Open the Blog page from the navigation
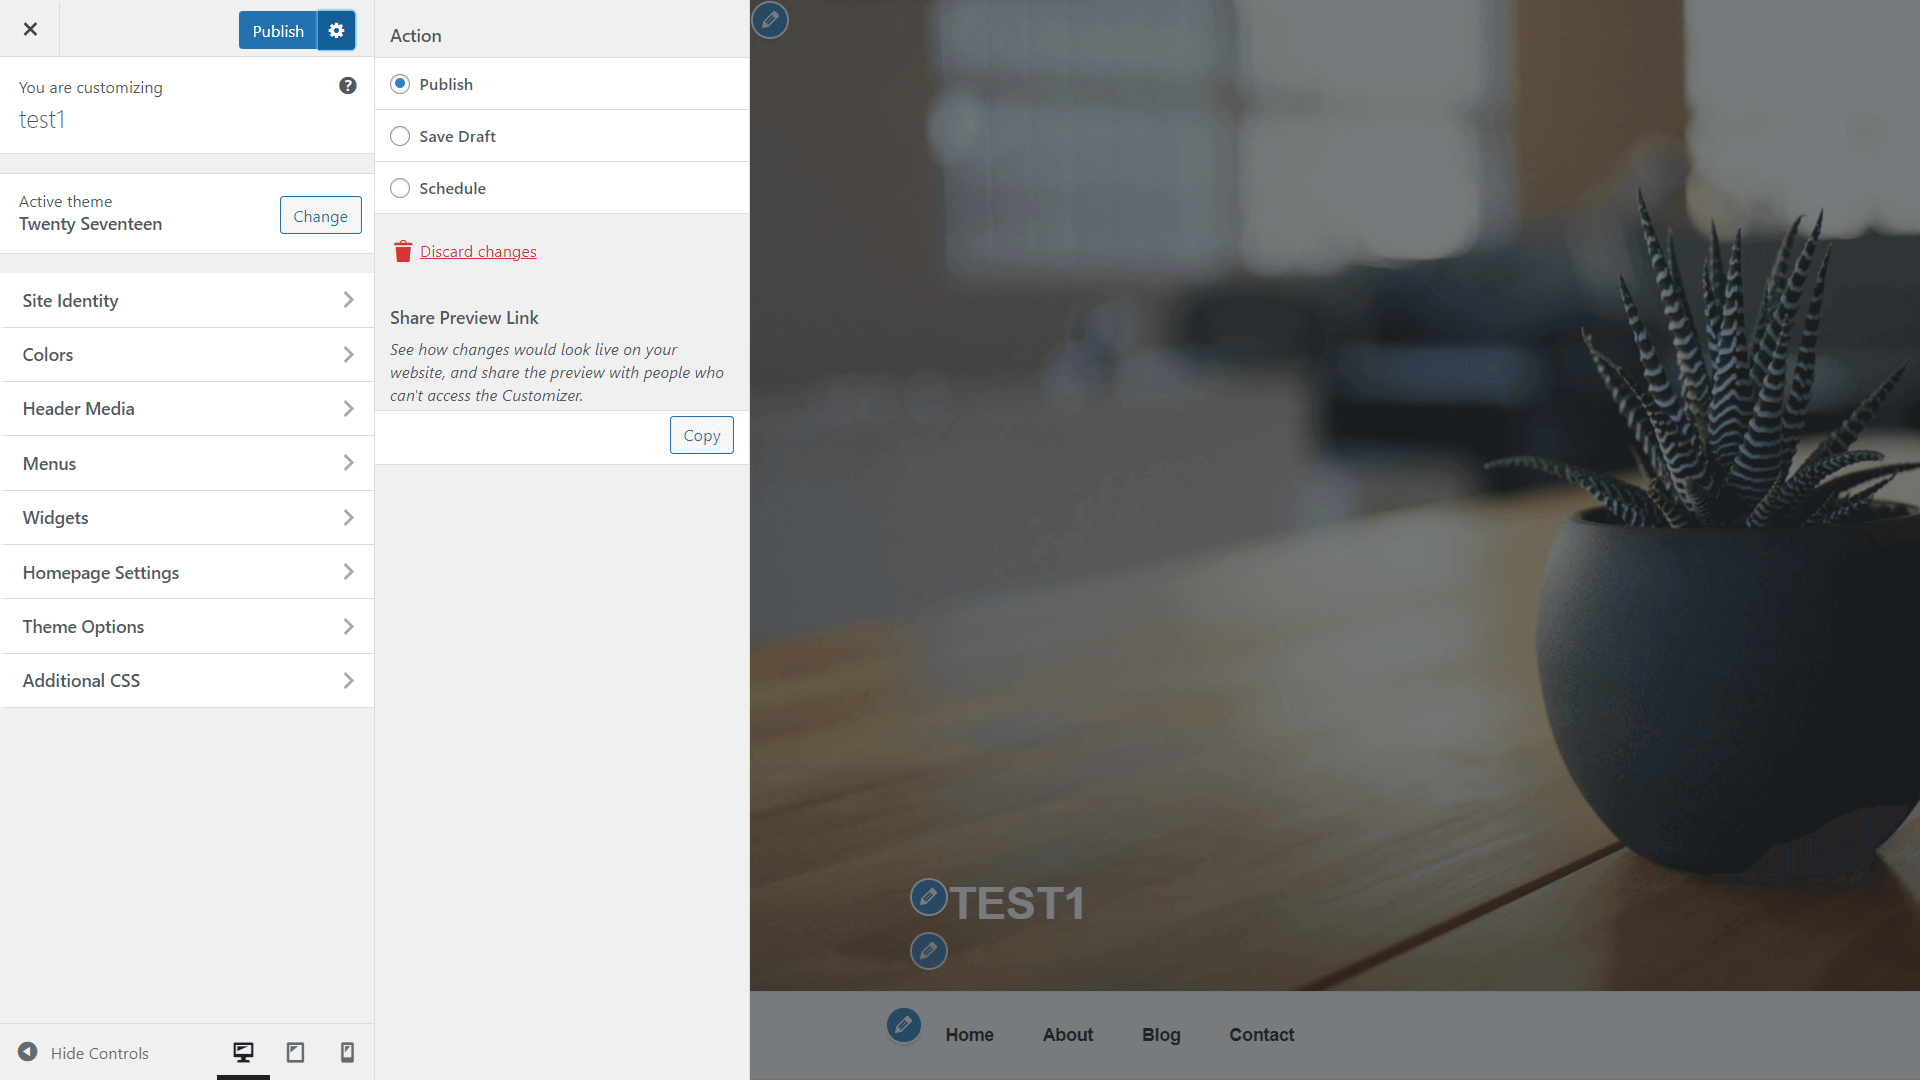 tap(1160, 1034)
